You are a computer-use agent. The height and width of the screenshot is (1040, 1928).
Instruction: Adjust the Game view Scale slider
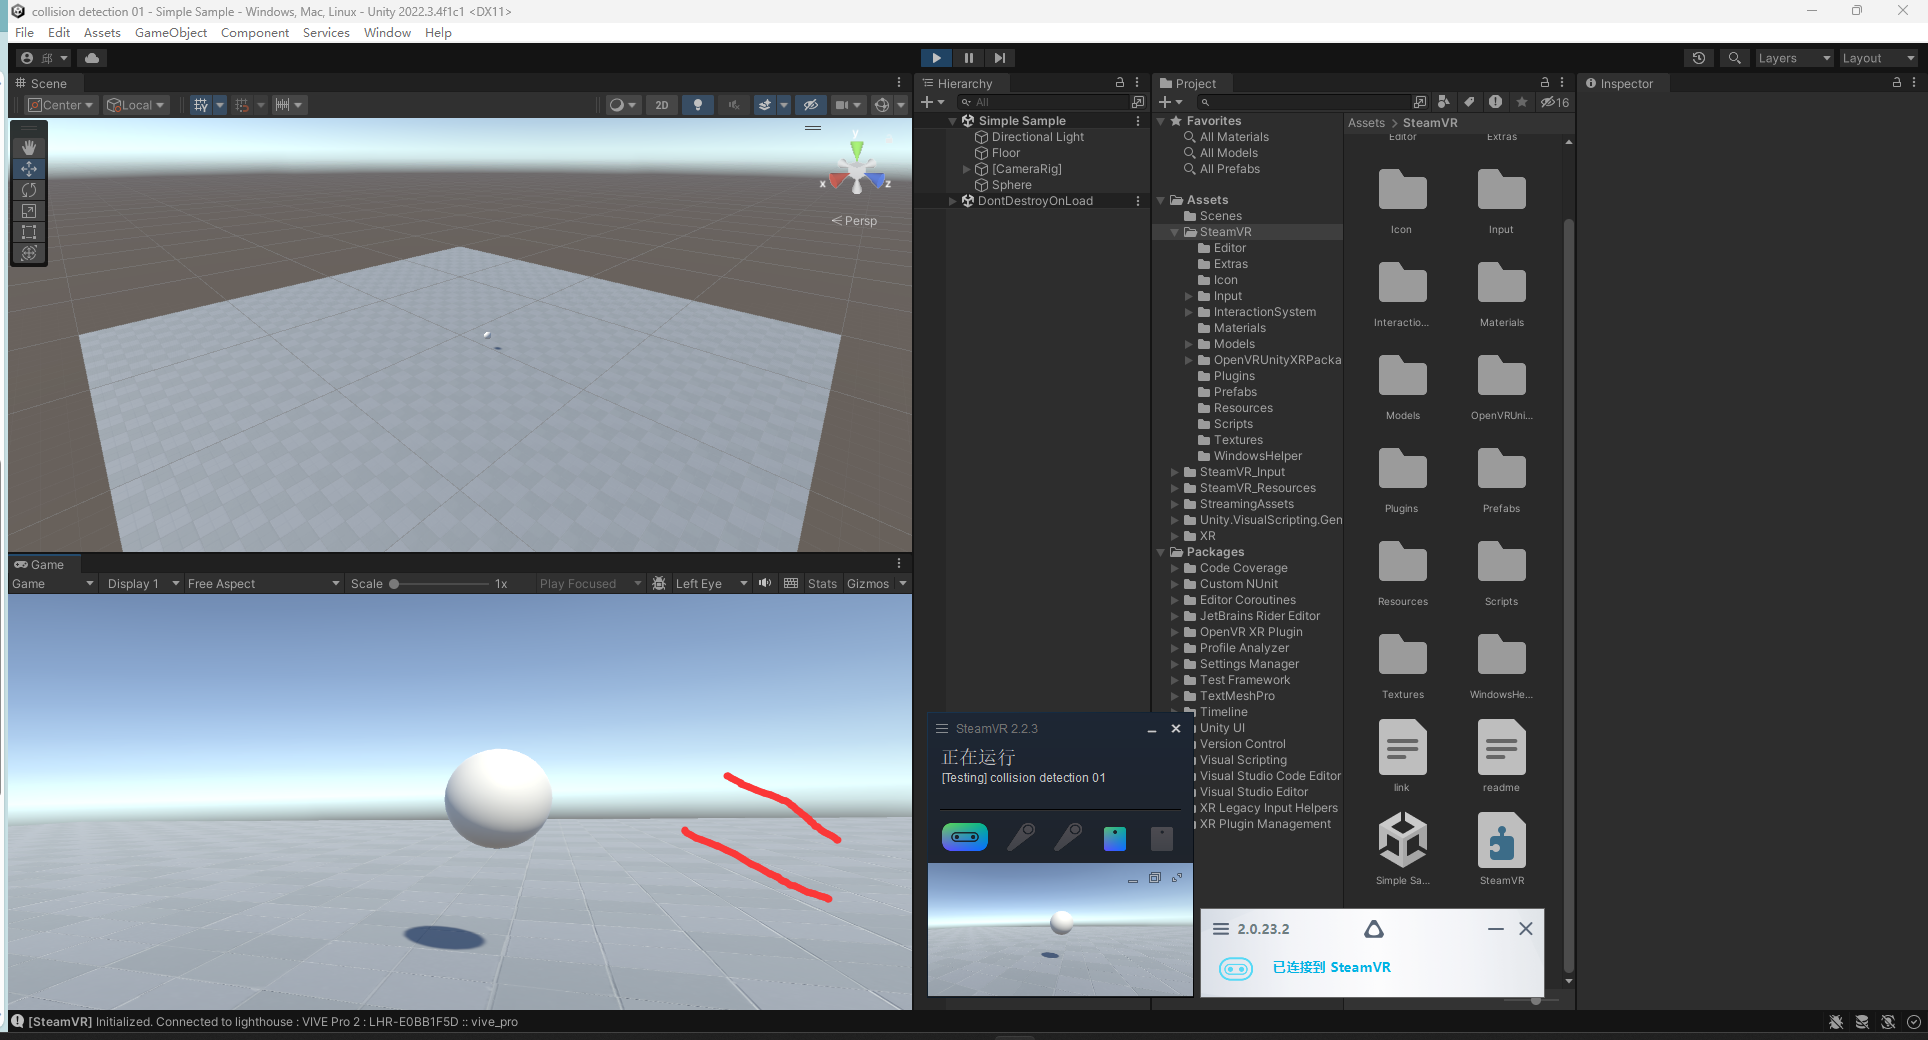click(440, 584)
